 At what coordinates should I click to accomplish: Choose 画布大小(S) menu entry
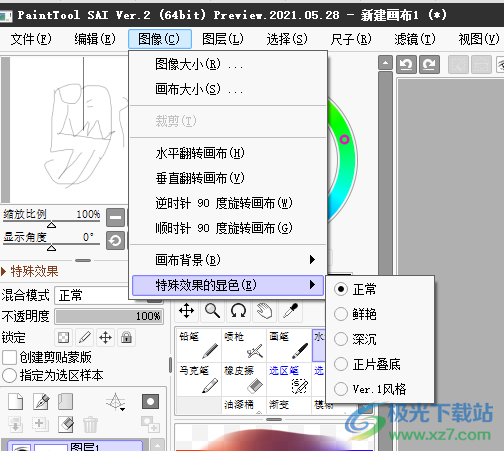pyautogui.click(x=228, y=89)
